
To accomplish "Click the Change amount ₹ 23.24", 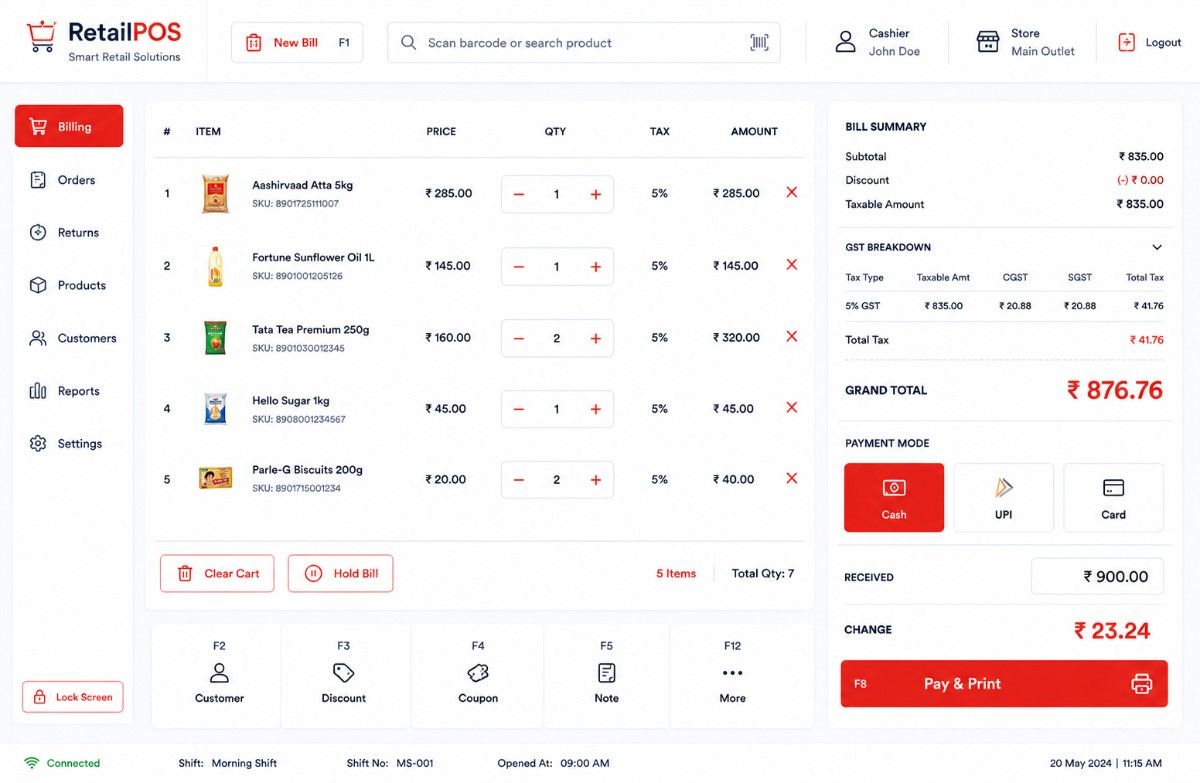I will (x=1112, y=630).
